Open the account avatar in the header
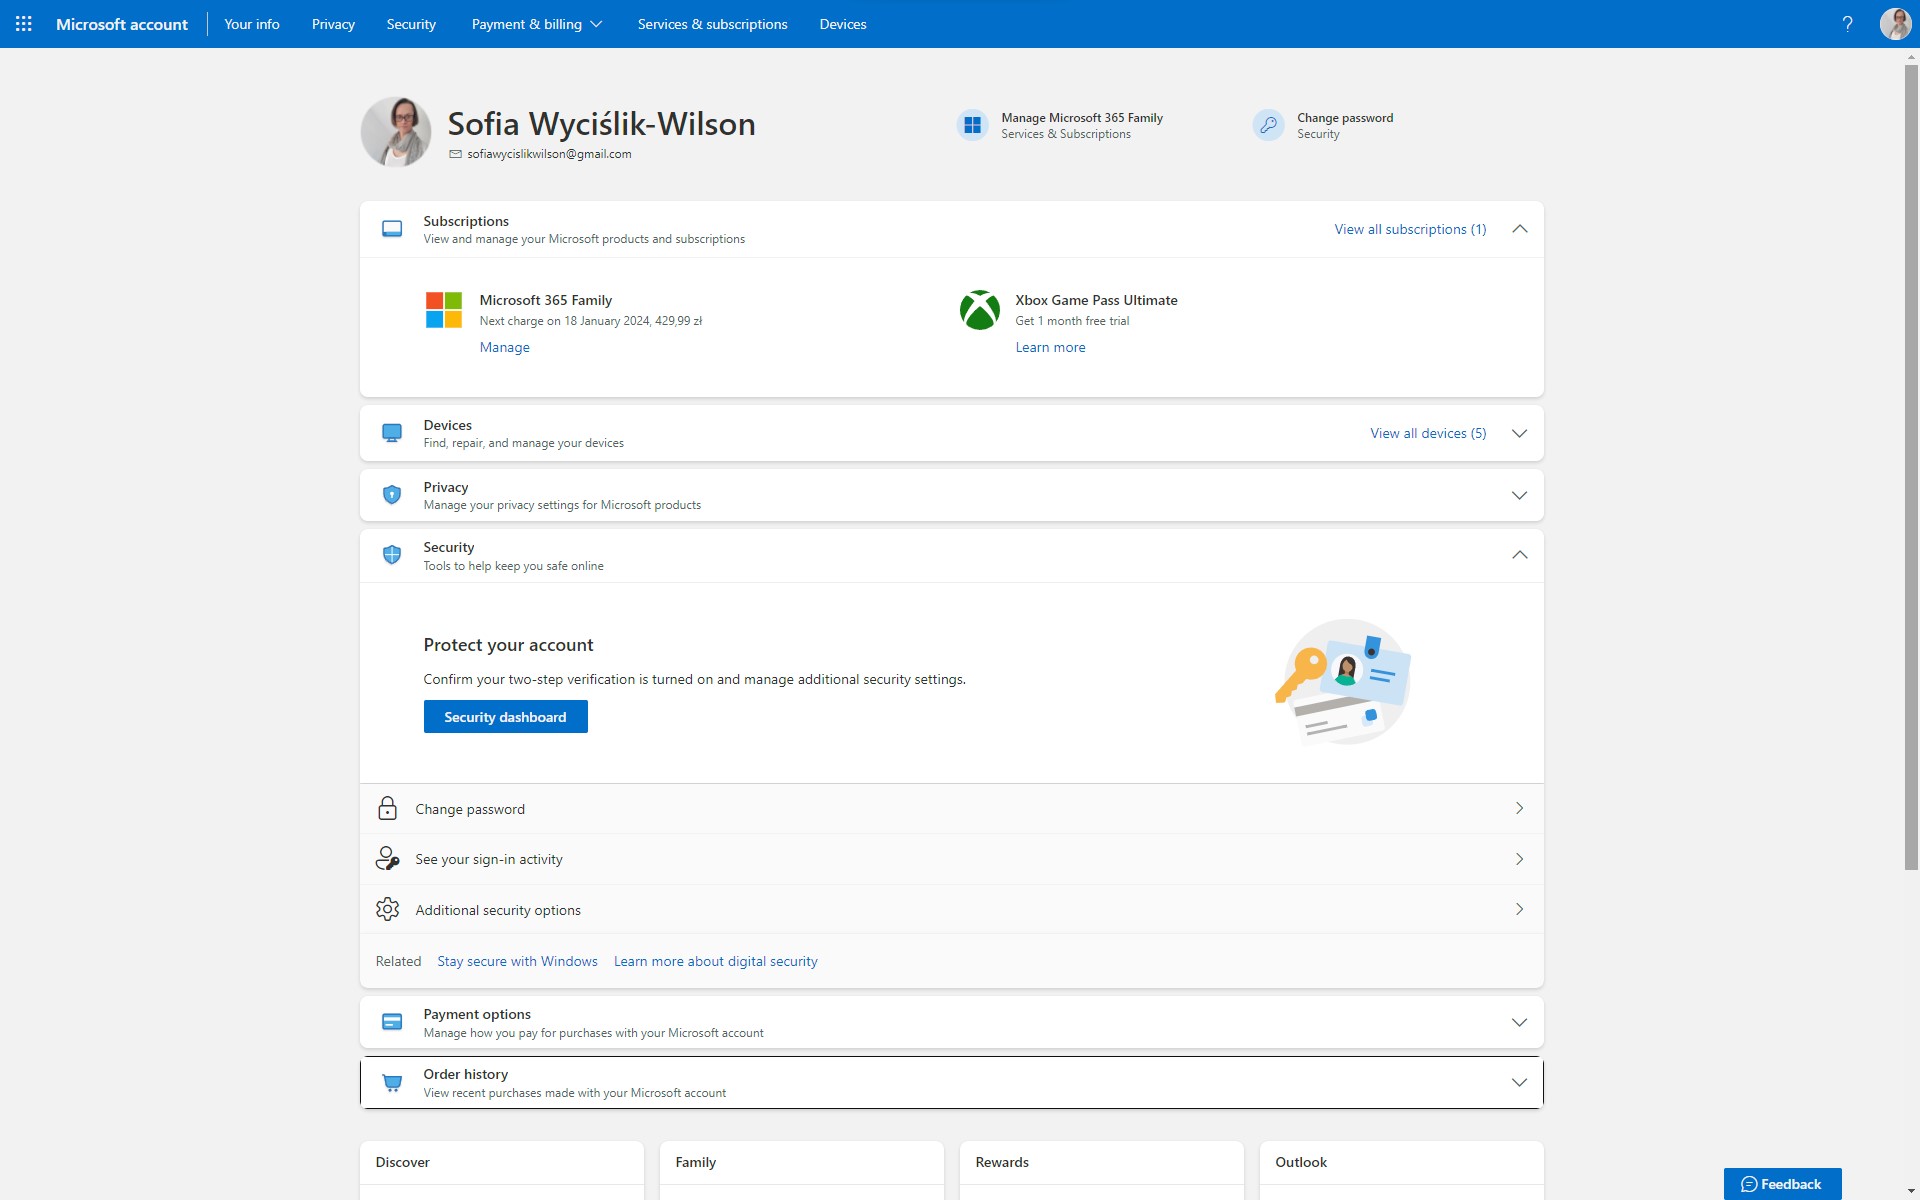 click(x=1895, y=24)
